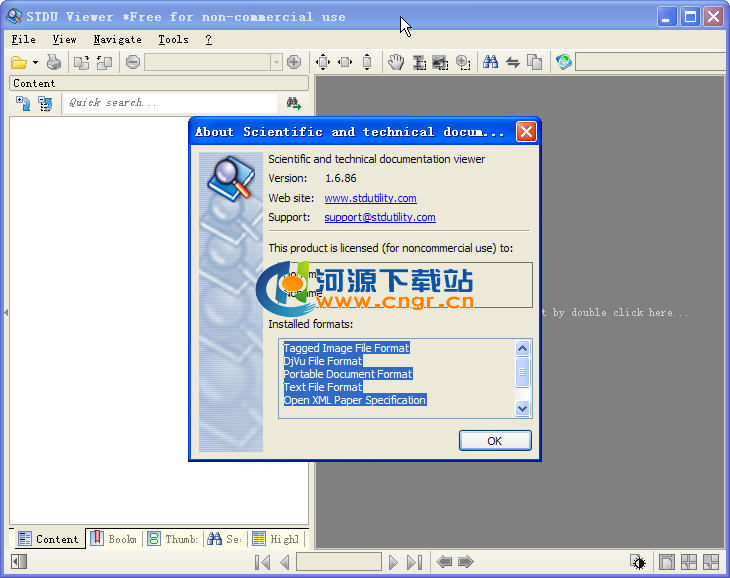Switch to the Content tab
The height and width of the screenshot is (578, 730).
point(48,539)
